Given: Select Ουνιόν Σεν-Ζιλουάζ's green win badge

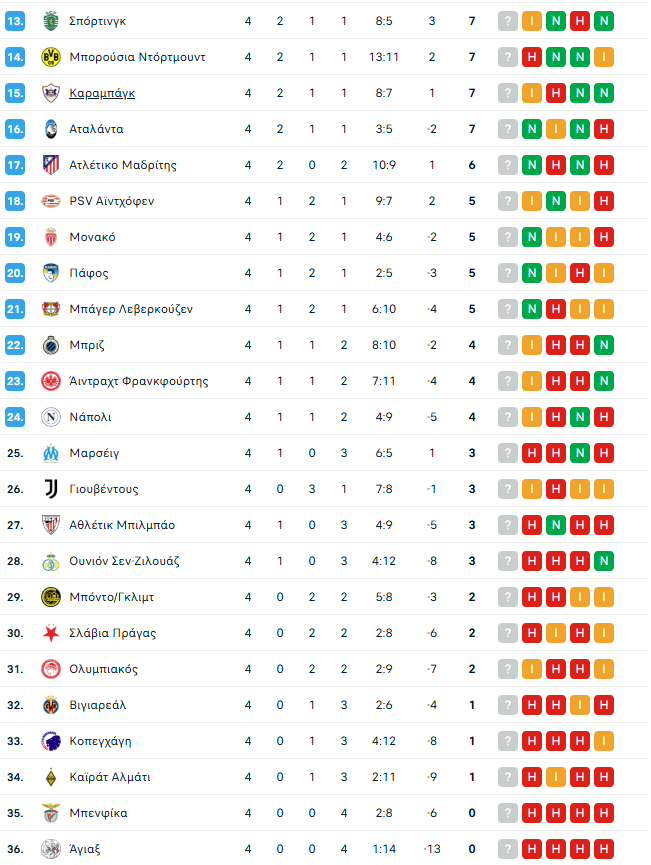Looking at the screenshot, I should (x=603, y=561).
